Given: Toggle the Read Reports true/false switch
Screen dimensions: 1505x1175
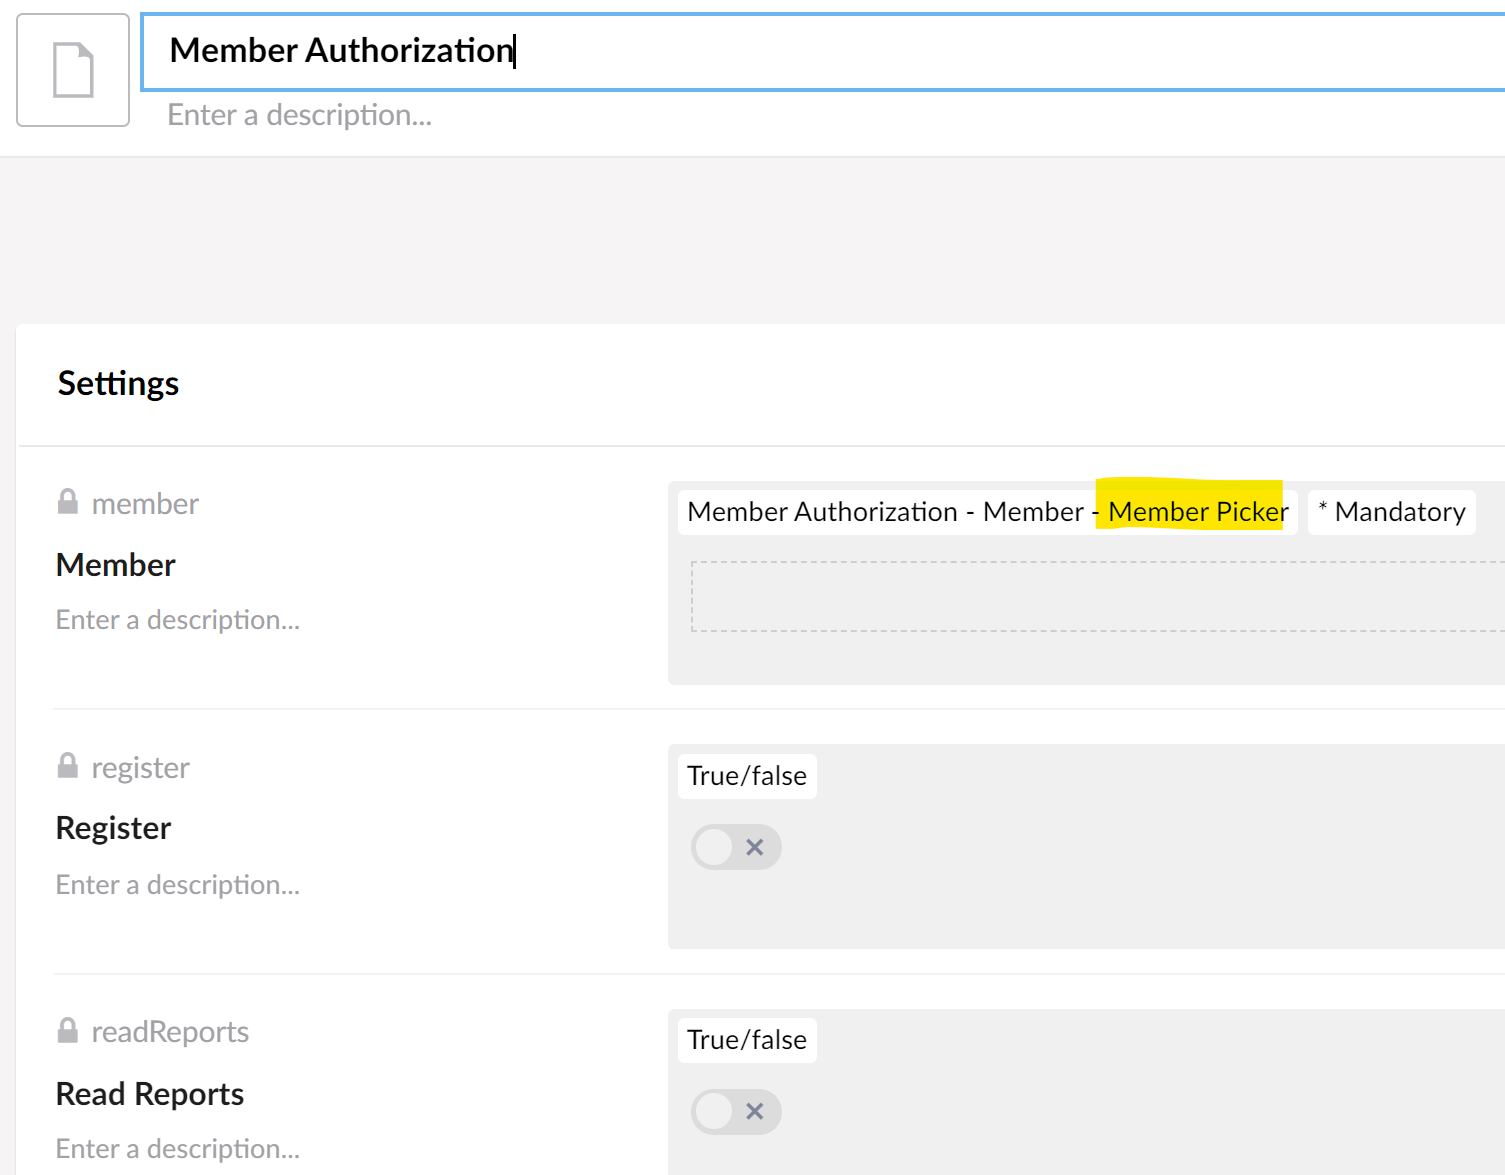Looking at the screenshot, I should (x=735, y=1111).
